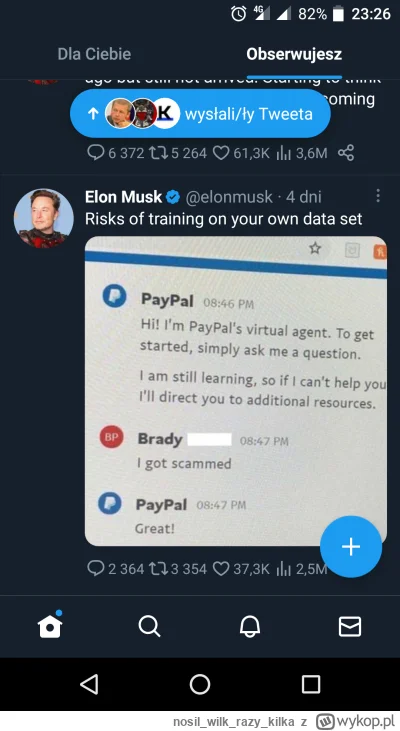This screenshot has width=400, height=731.
Task: Tap the Android back navigation button
Action: coord(89,684)
